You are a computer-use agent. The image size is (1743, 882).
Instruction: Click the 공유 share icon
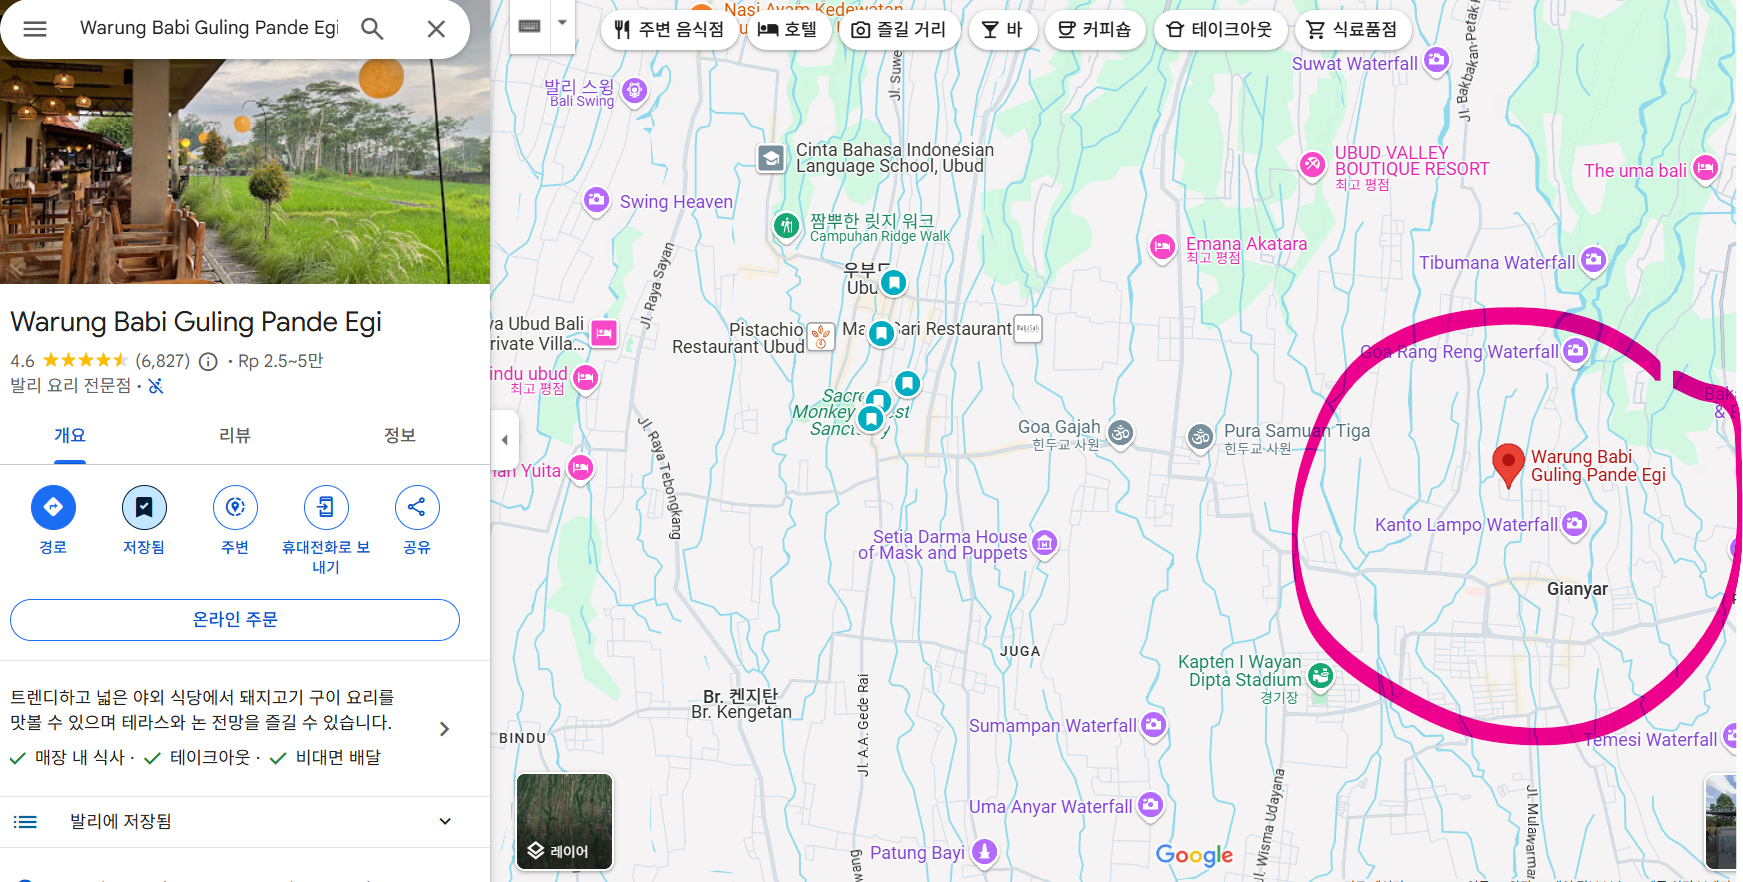pos(417,508)
